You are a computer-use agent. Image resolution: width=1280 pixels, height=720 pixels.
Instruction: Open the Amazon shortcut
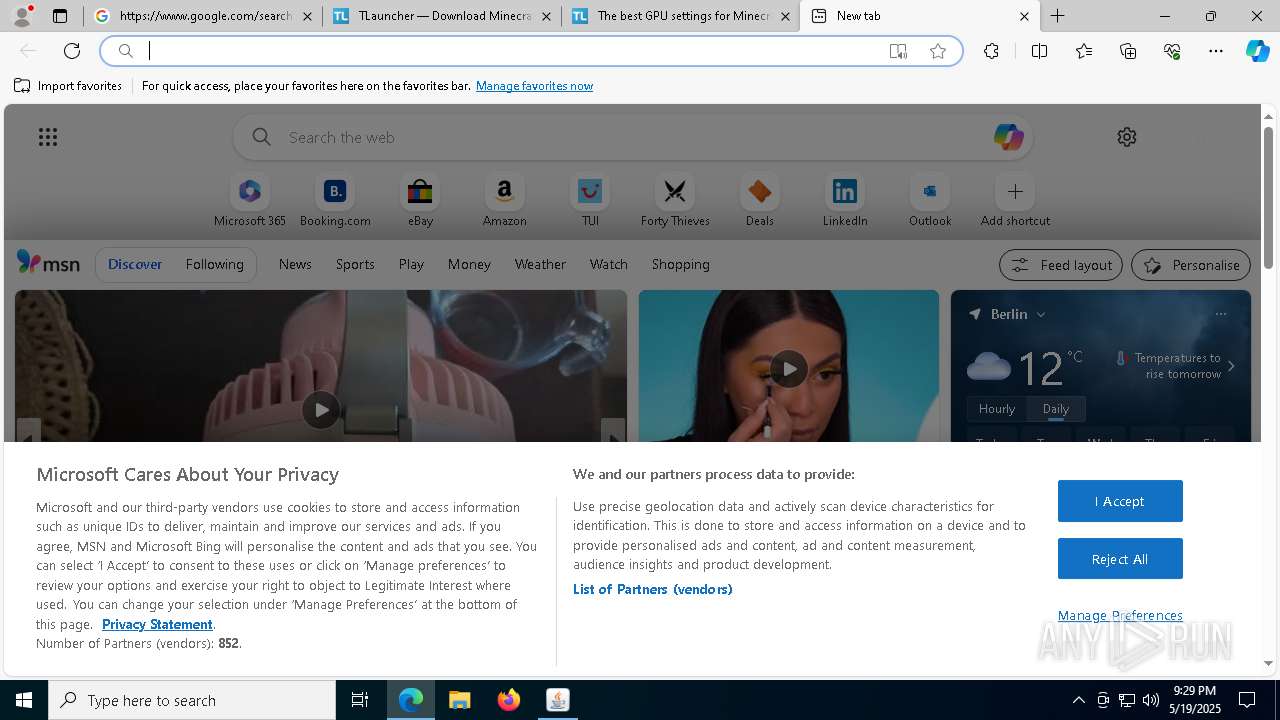[x=504, y=201]
